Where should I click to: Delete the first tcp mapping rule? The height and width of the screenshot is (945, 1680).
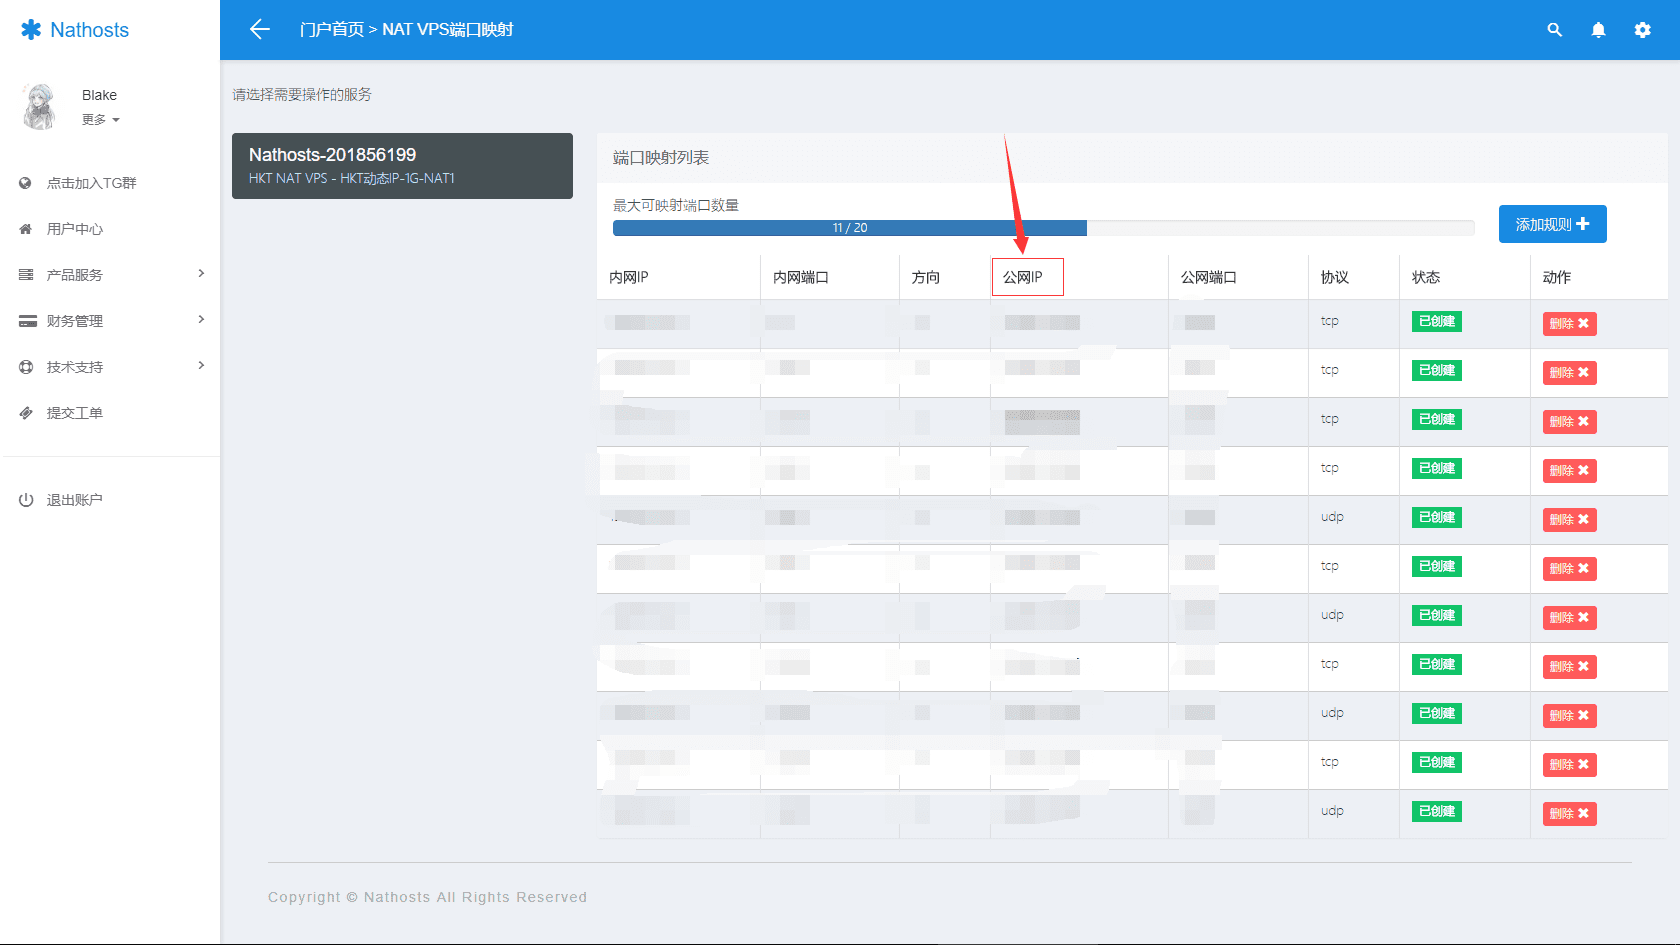[1569, 324]
